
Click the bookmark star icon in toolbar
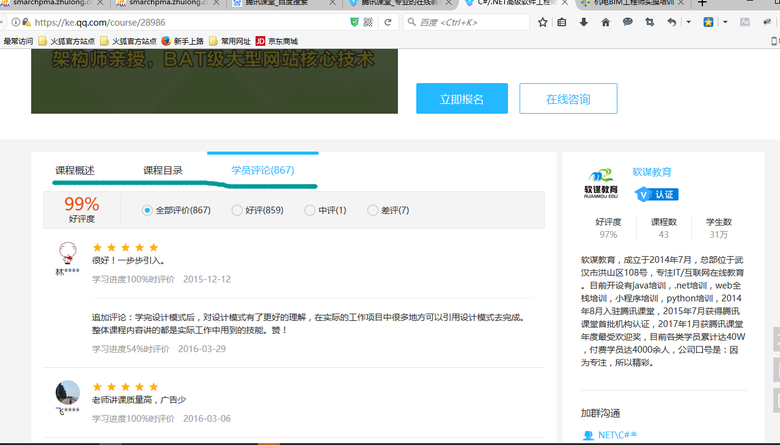[540, 22]
